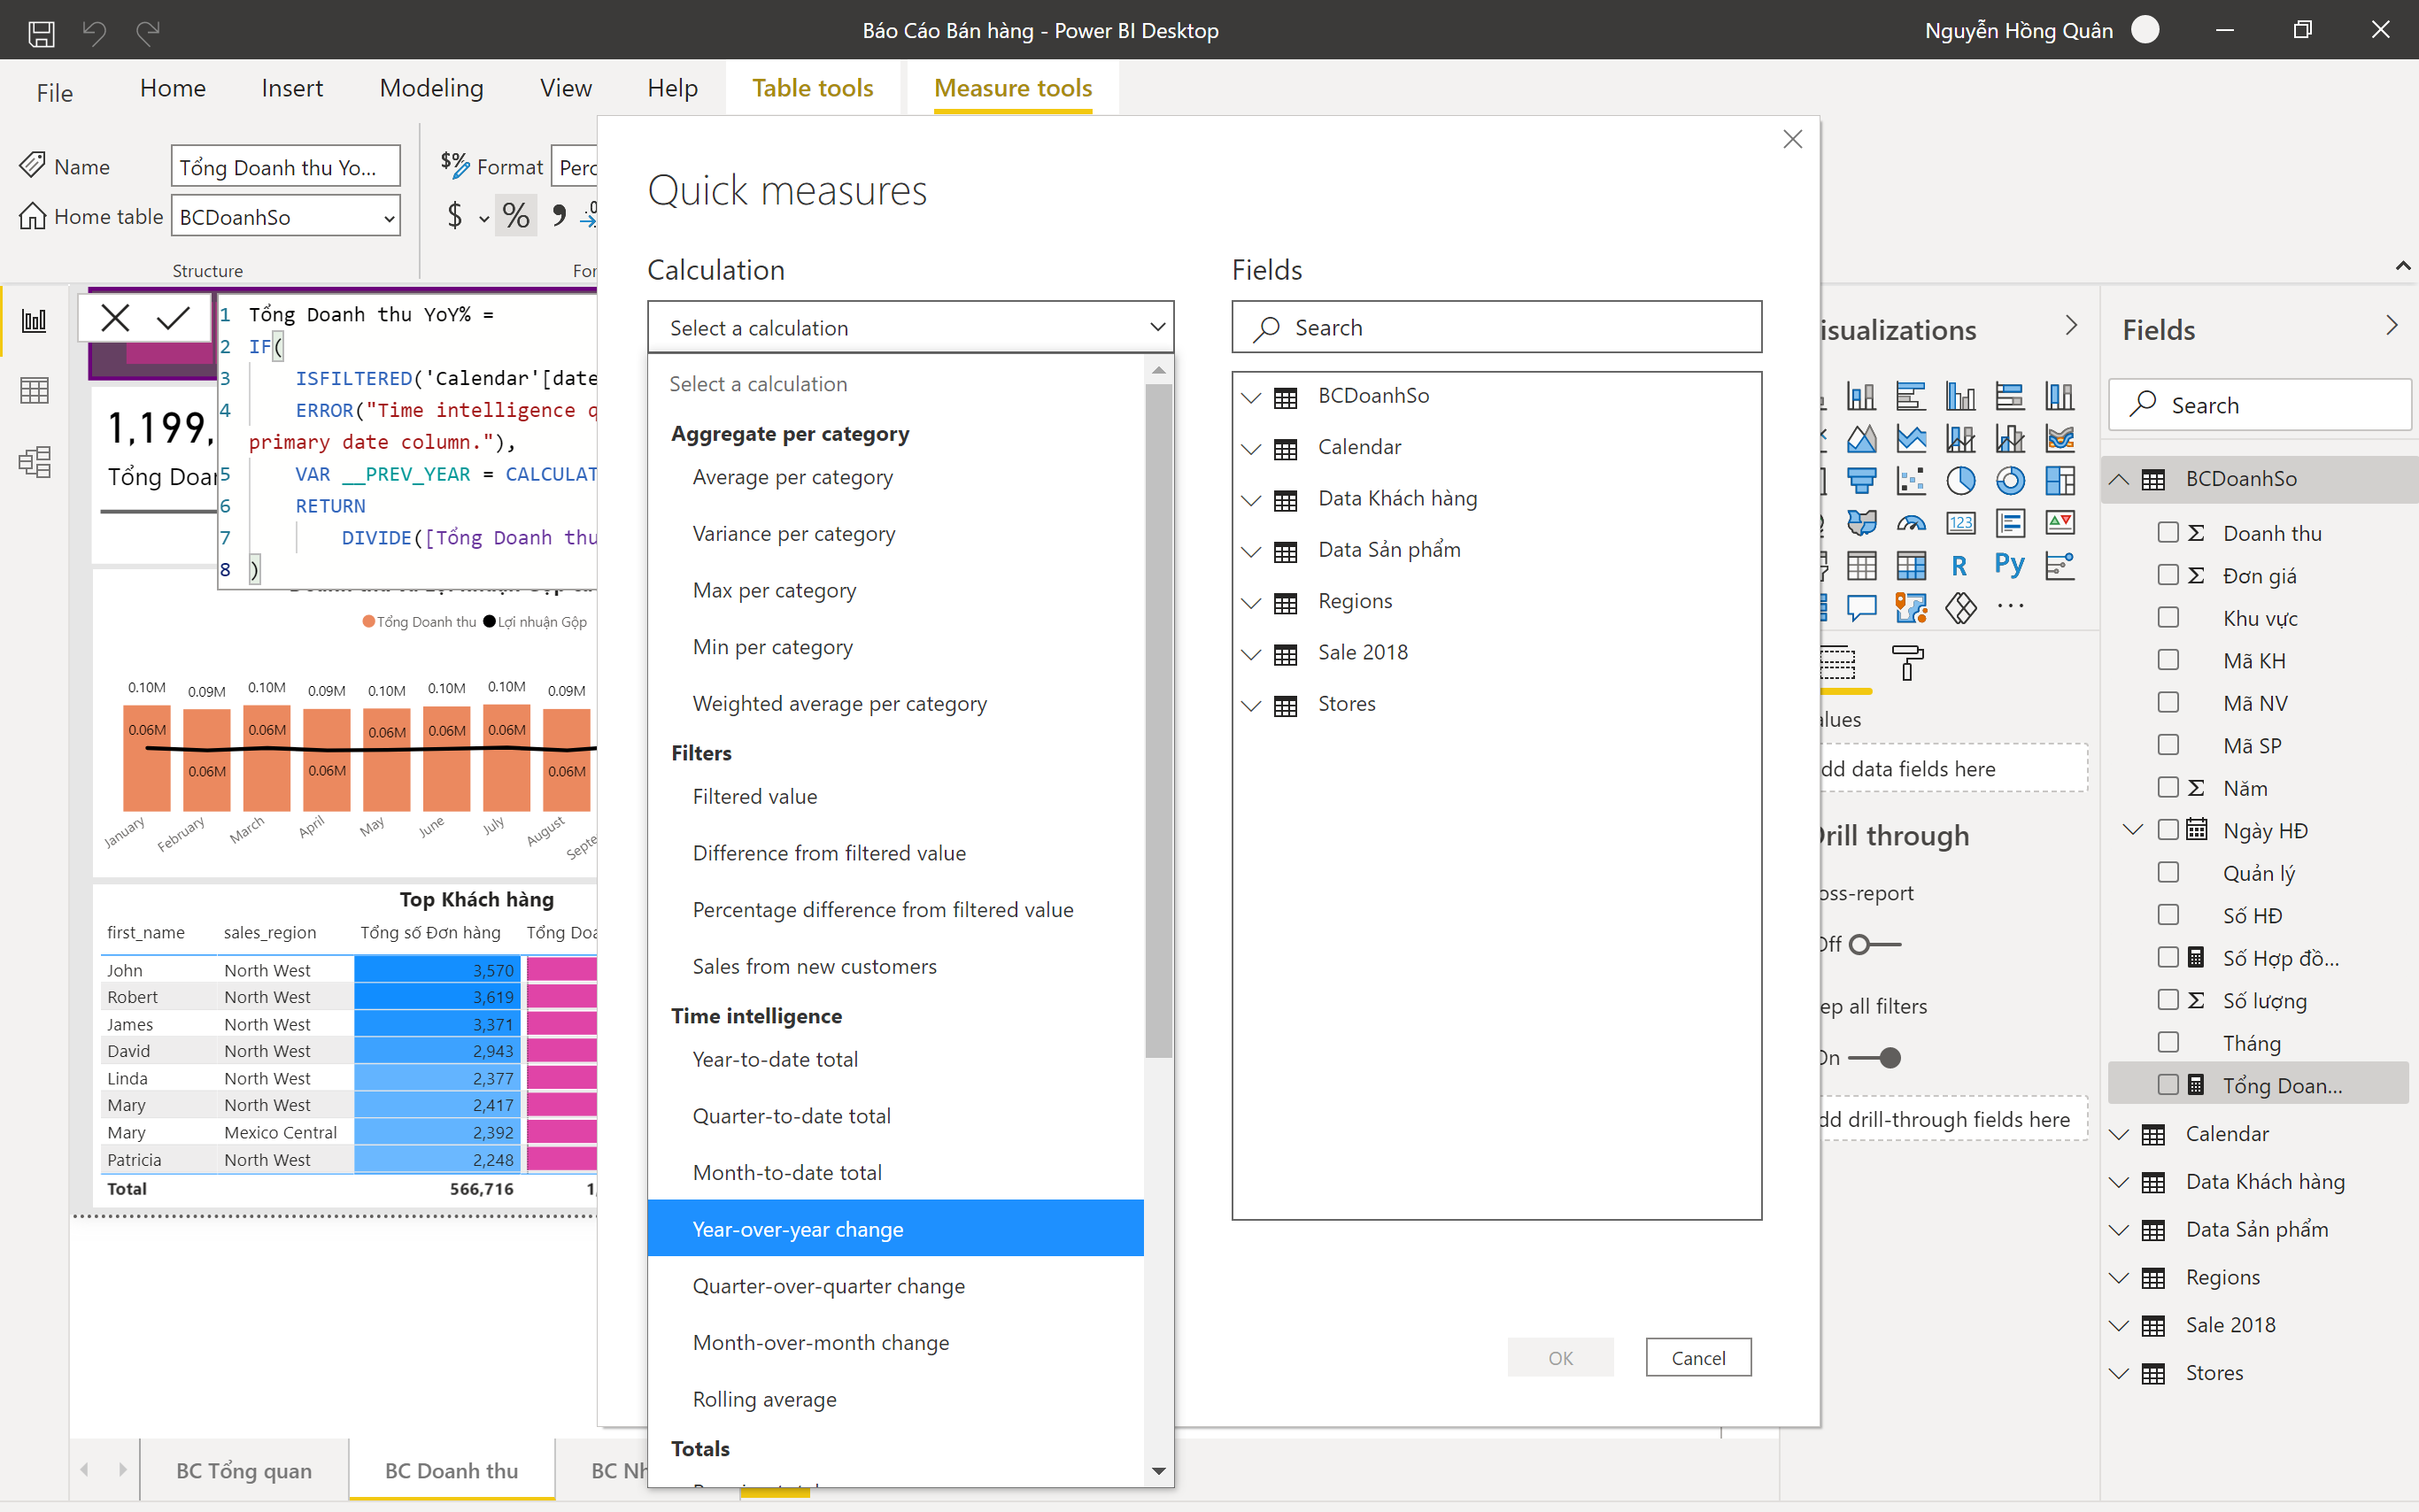Click the calculation list scrollbar thumb

tap(1158, 720)
